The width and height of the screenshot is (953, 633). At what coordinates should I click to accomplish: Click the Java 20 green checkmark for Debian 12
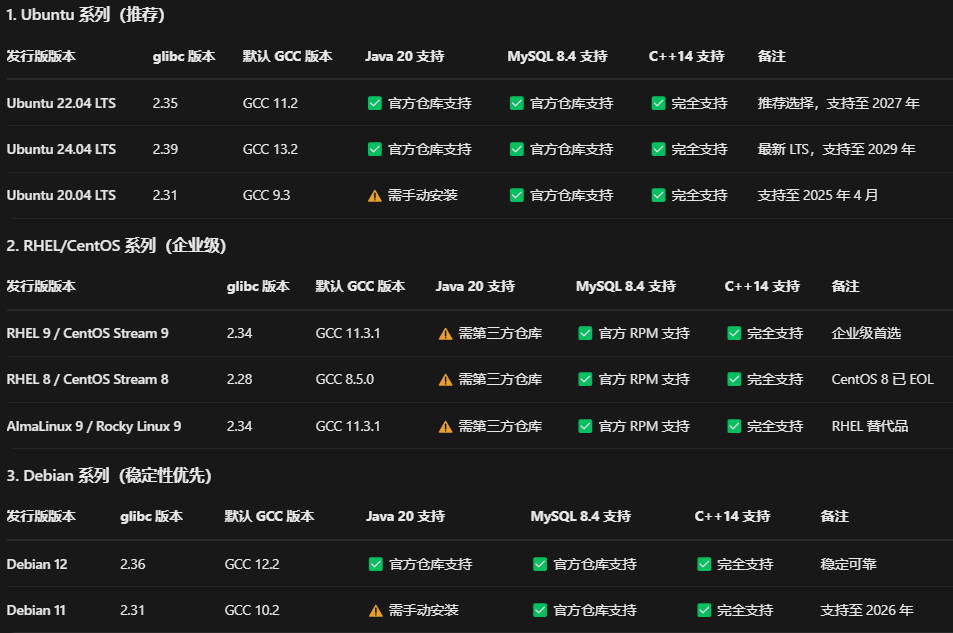coord(376,564)
